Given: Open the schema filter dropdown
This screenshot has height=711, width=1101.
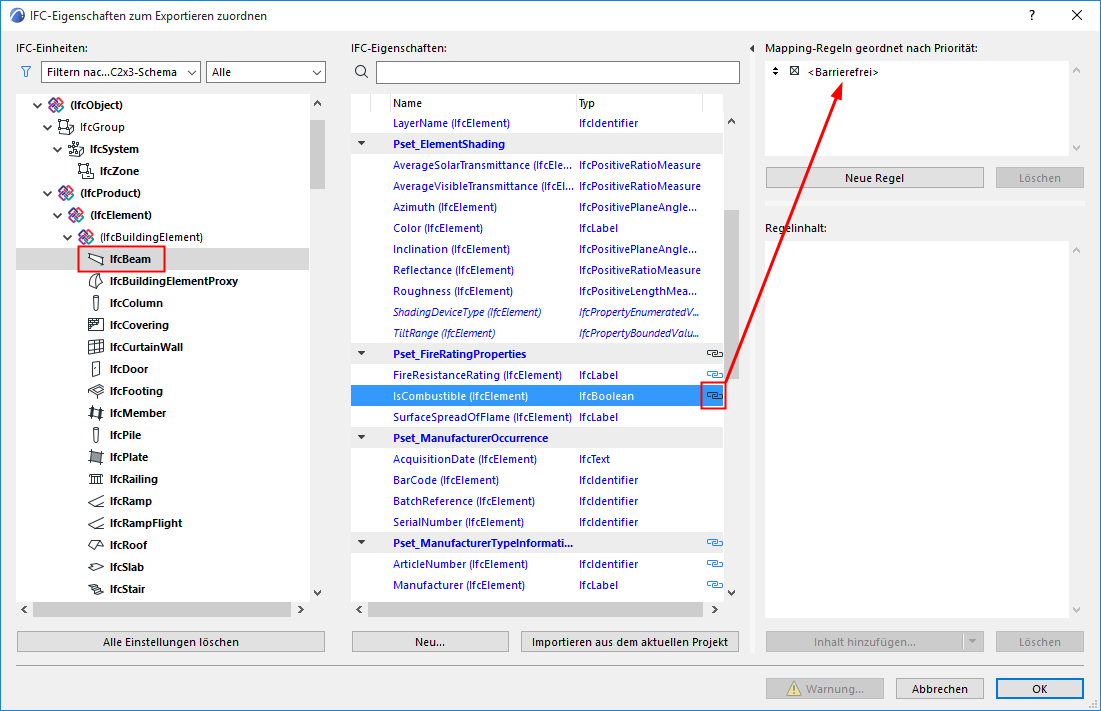Looking at the screenshot, I should [x=121, y=72].
